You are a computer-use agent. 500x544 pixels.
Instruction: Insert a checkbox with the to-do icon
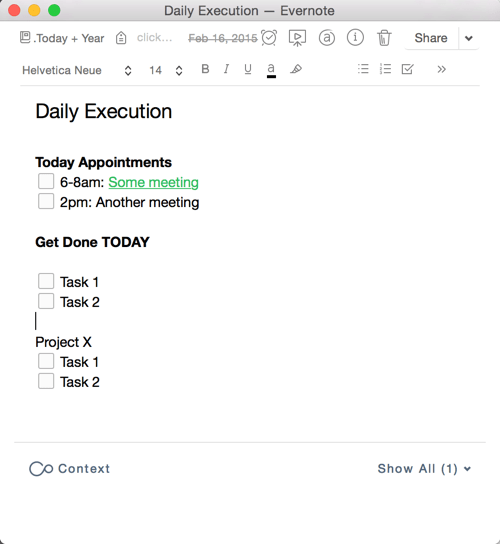[x=407, y=69]
